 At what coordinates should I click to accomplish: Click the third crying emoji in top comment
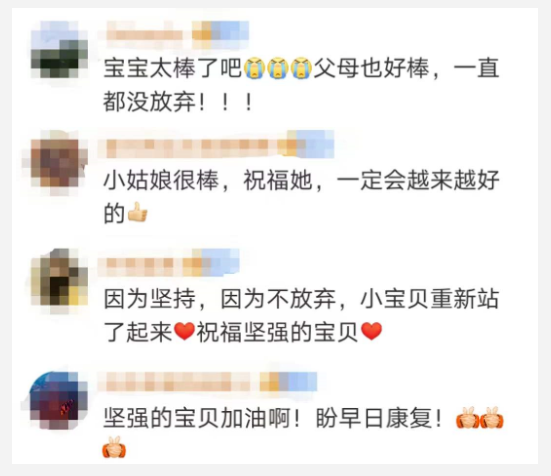pos(301,68)
